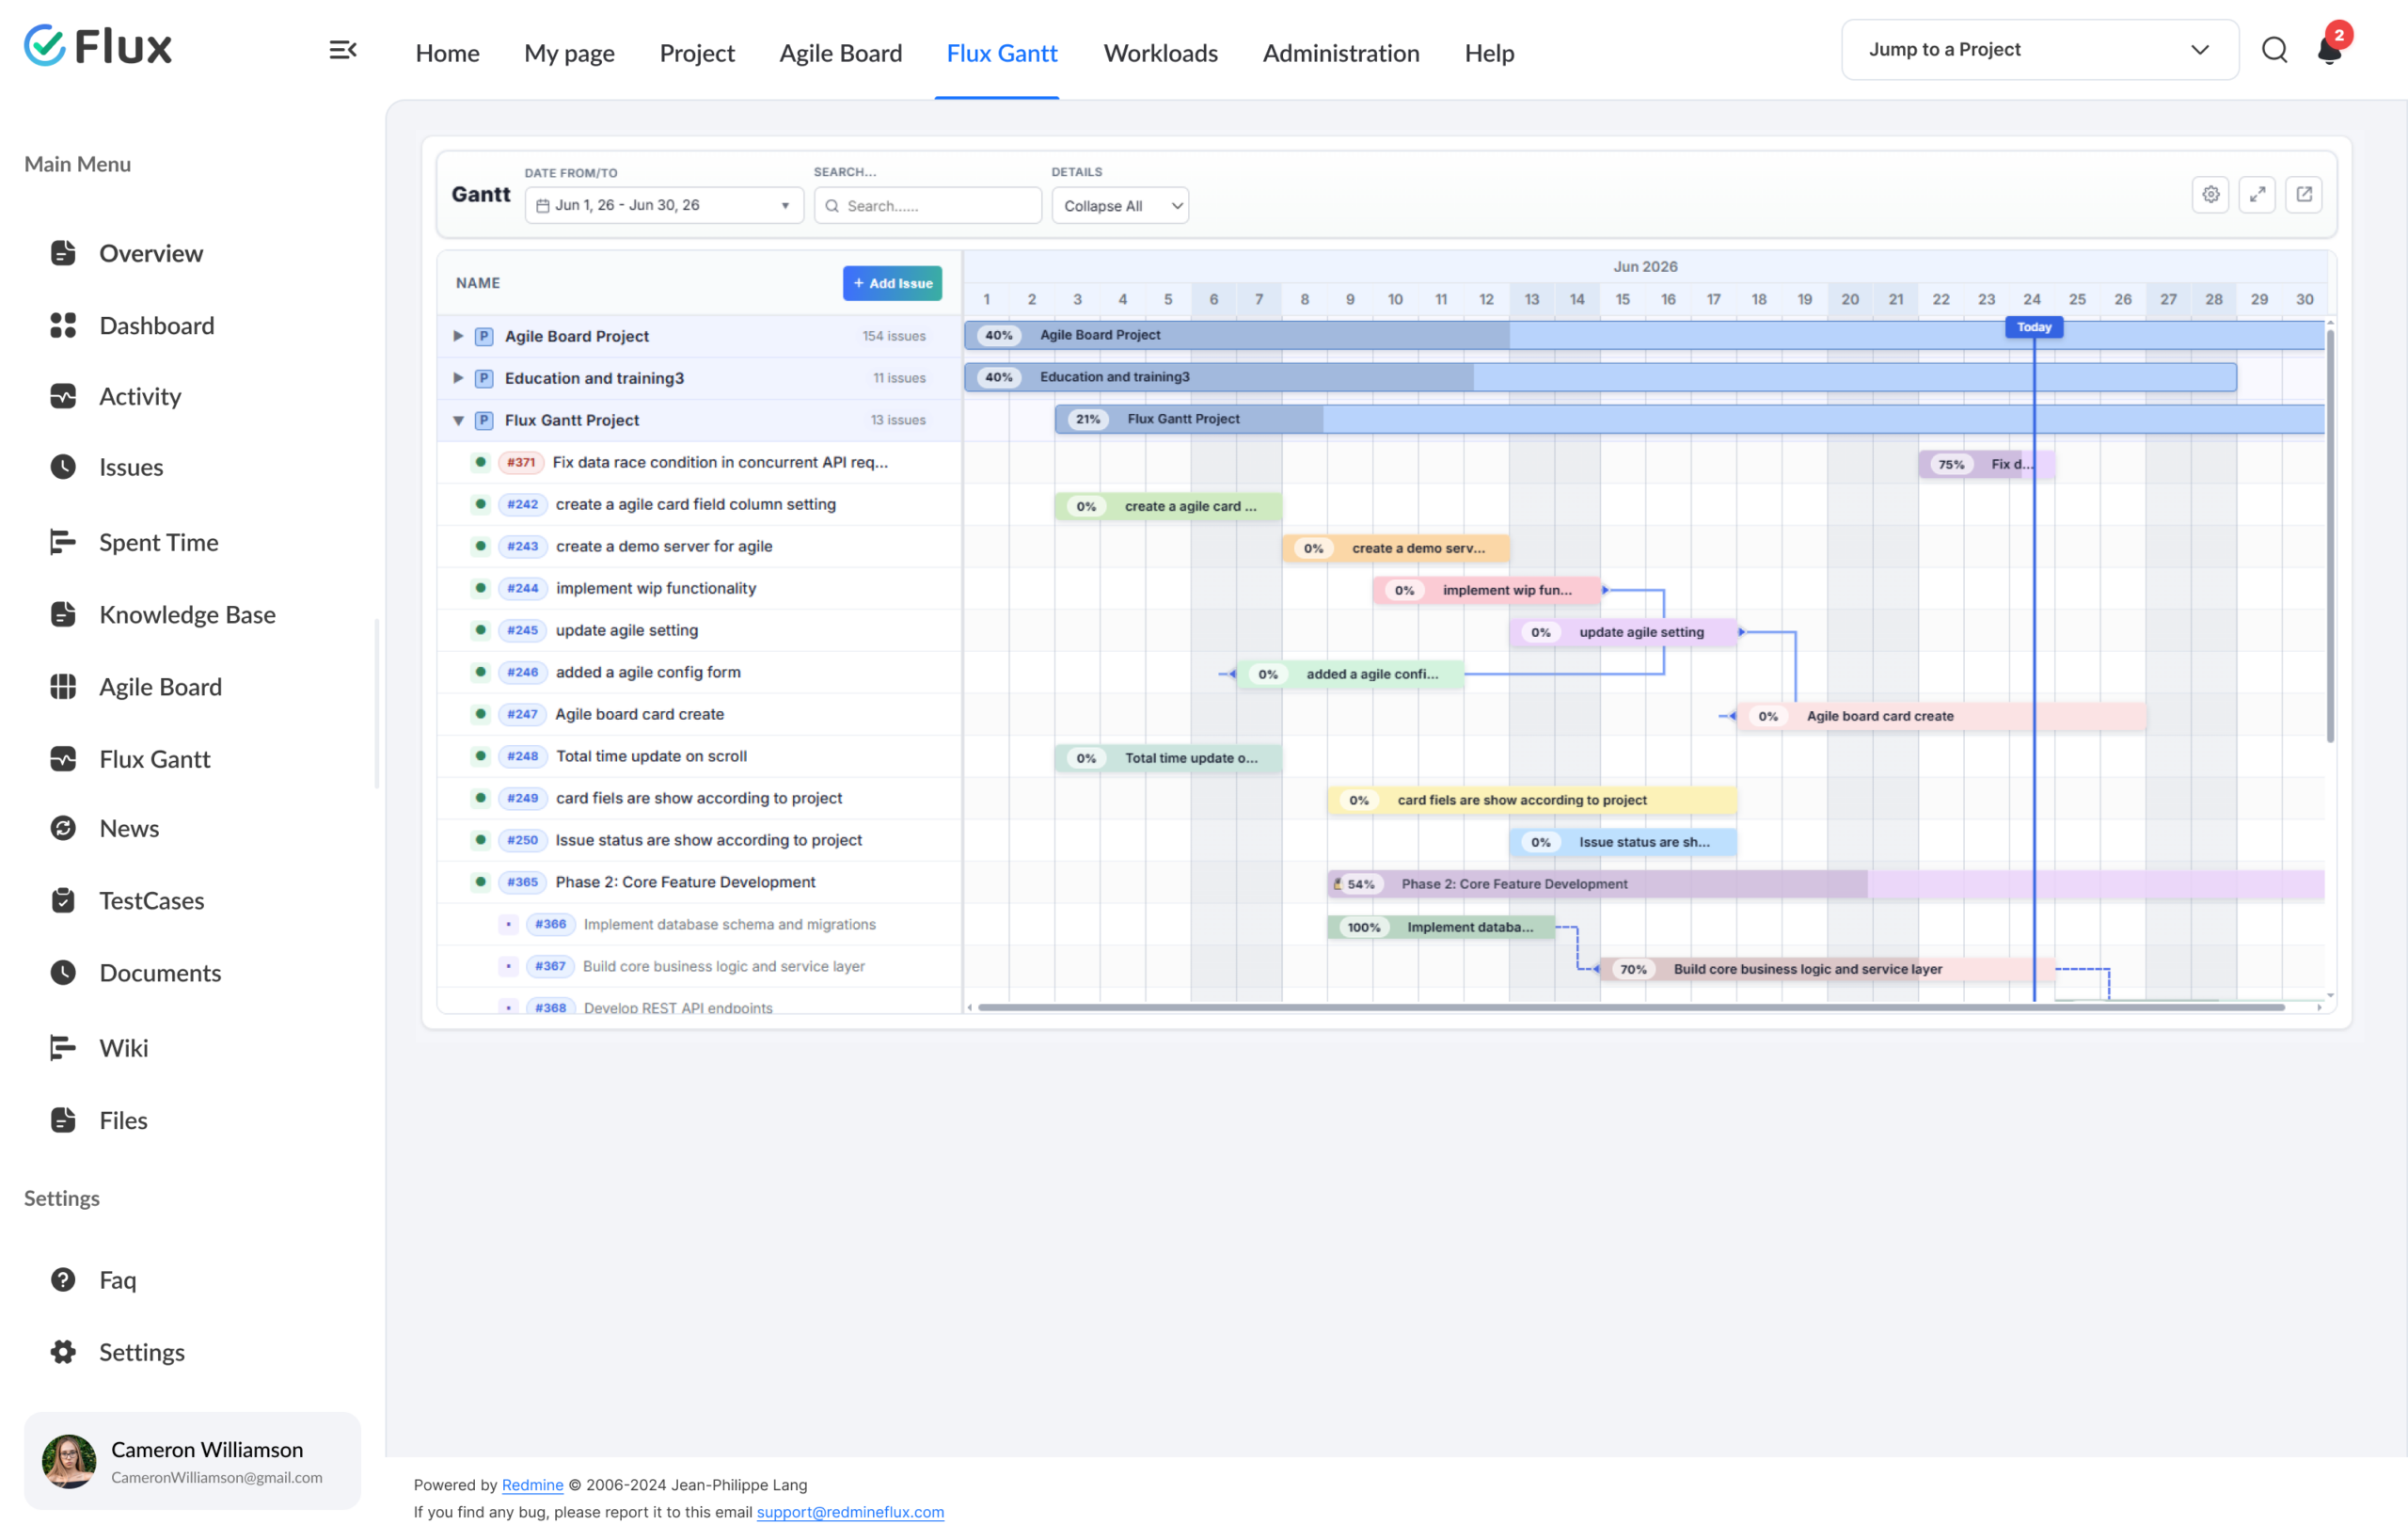2408x1540 pixels.
Task: Email support@redmineflux.com link
Action: point(850,1512)
